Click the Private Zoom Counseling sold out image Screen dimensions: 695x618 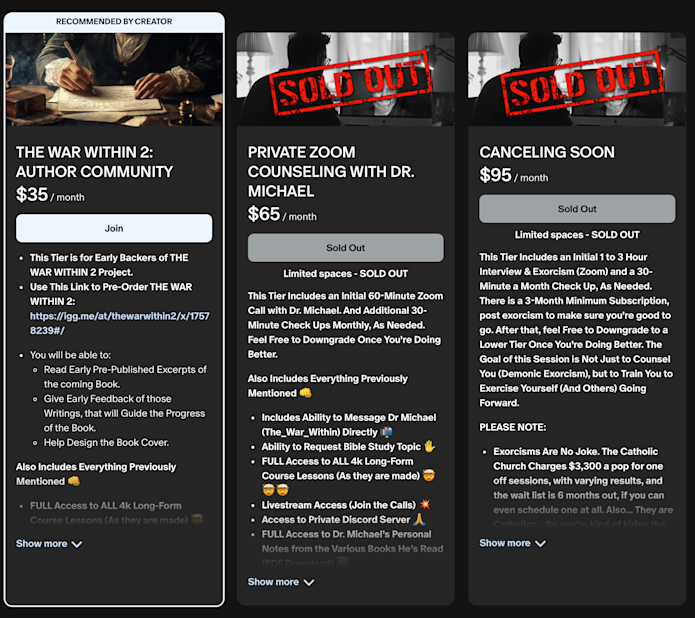pos(346,79)
